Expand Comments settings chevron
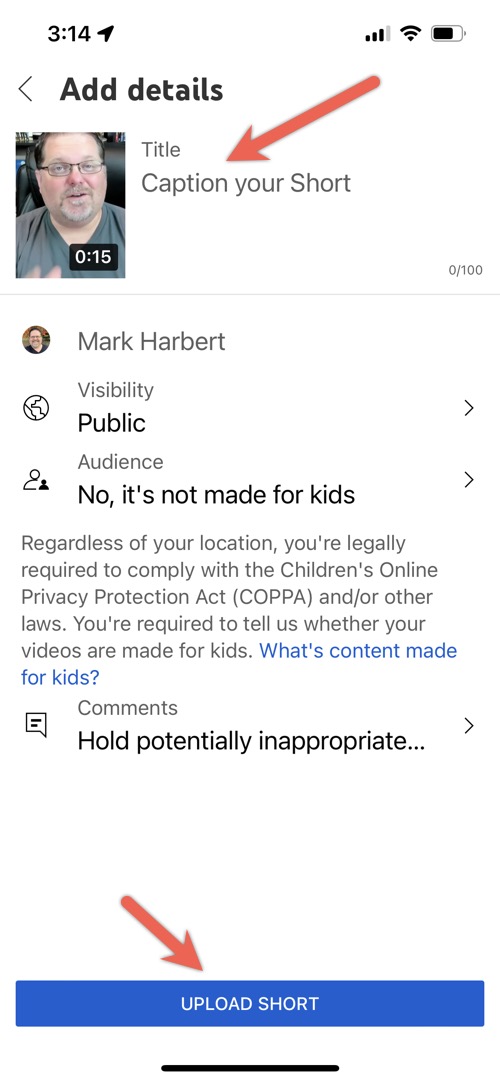Screen dimensions: 500x1082 pyautogui.click(x=469, y=725)
